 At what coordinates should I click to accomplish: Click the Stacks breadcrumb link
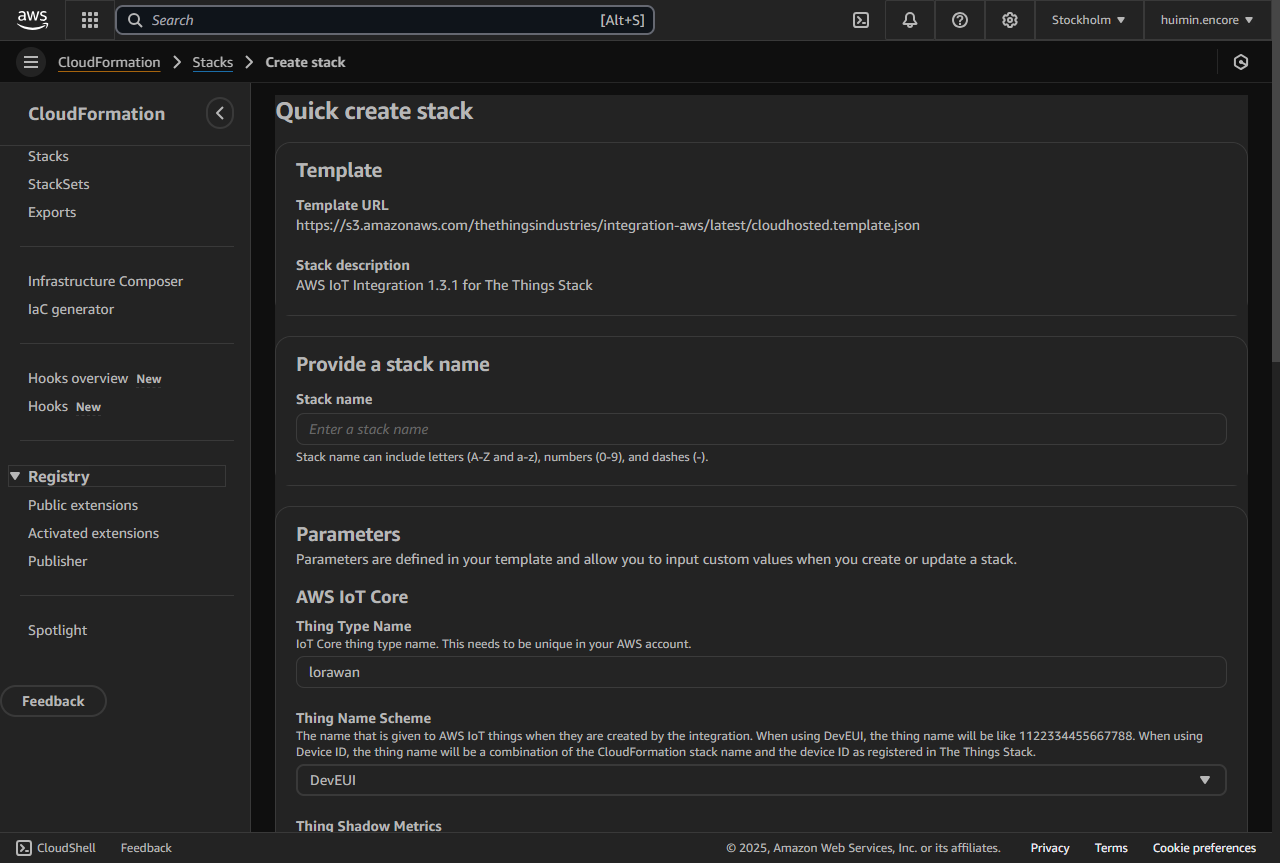pos(213,62)
